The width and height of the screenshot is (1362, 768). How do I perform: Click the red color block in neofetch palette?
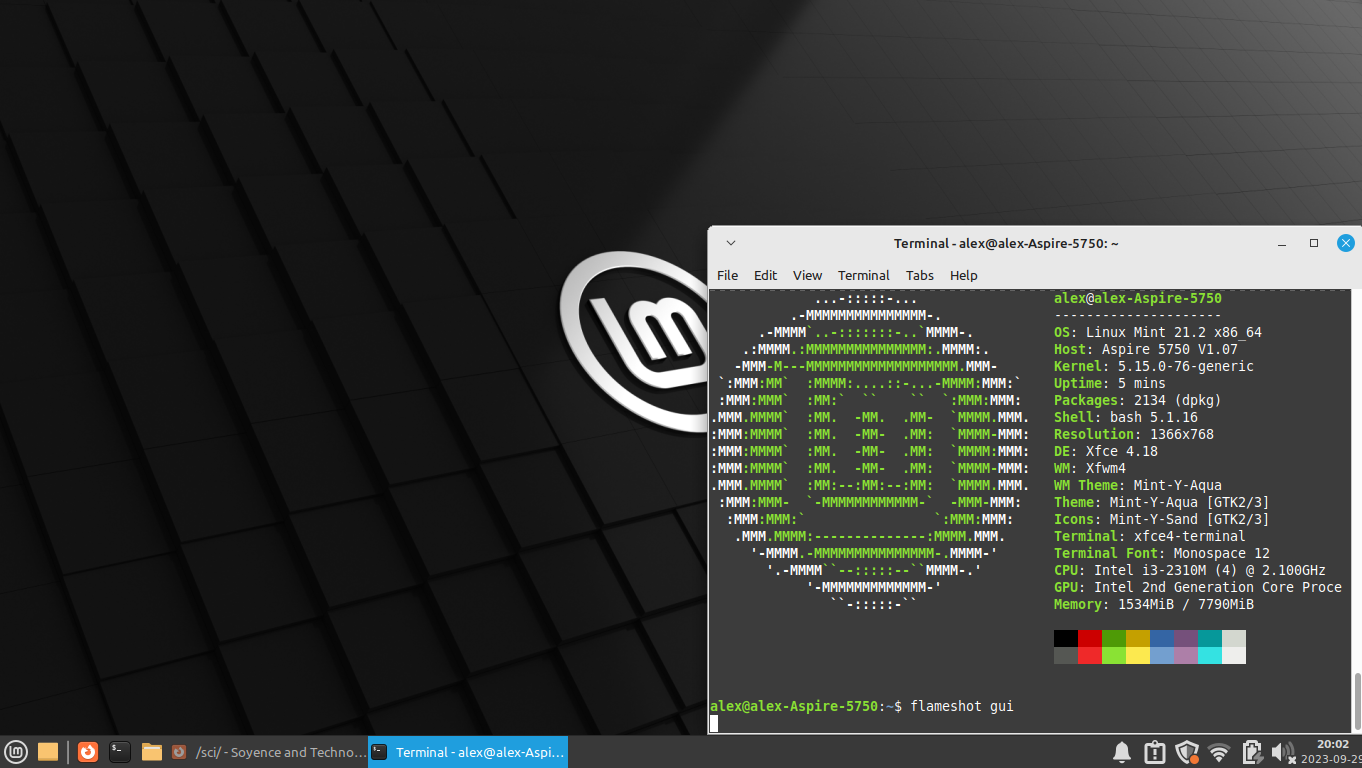click(x=1090, y=638)
